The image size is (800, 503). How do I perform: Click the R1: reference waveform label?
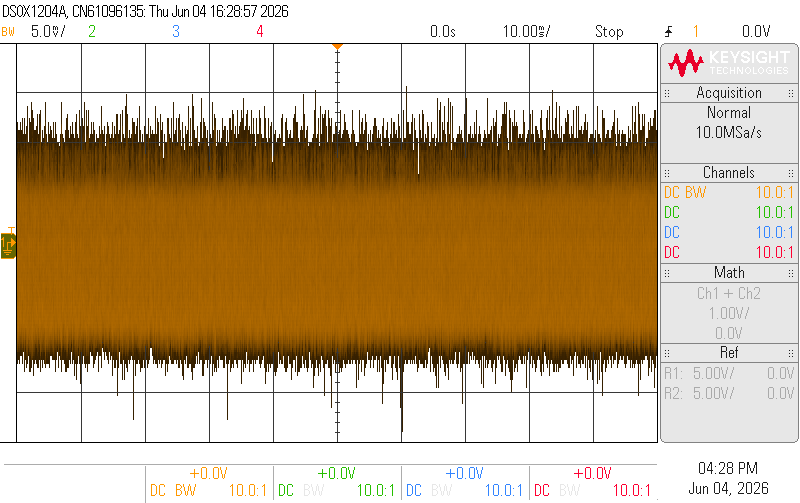[x=673, y=373]
